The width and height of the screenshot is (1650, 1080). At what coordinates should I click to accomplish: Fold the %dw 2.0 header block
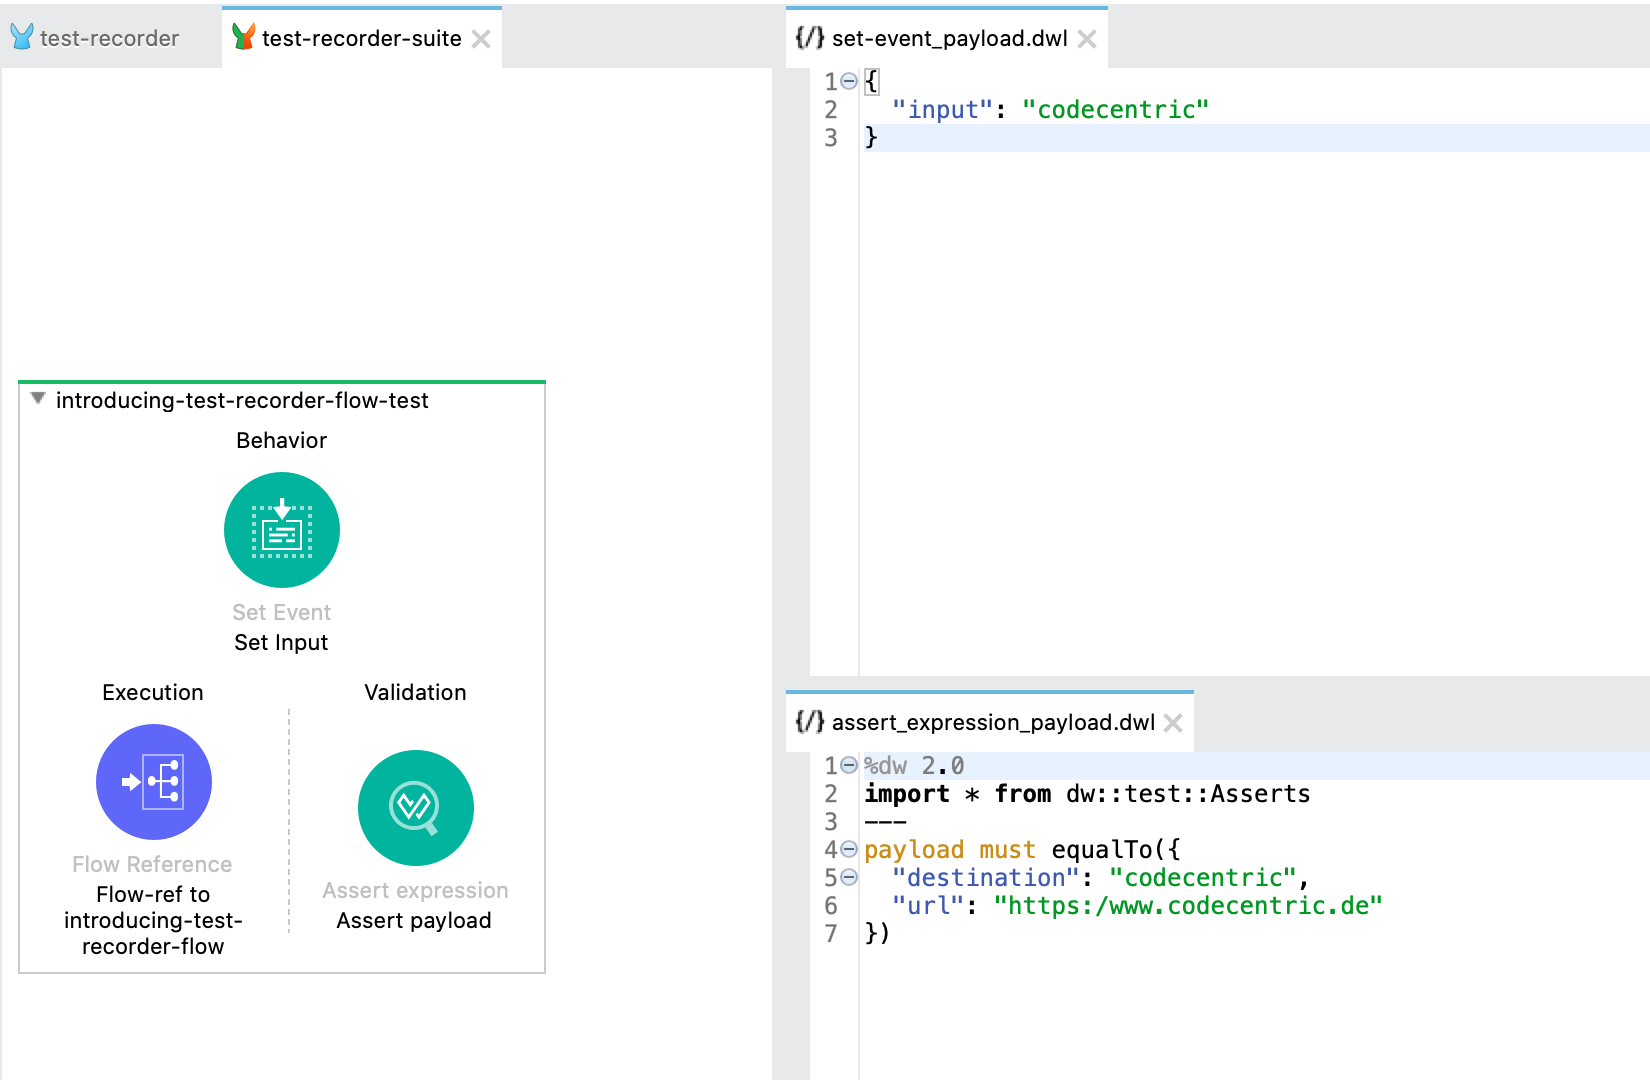[849, 766]
